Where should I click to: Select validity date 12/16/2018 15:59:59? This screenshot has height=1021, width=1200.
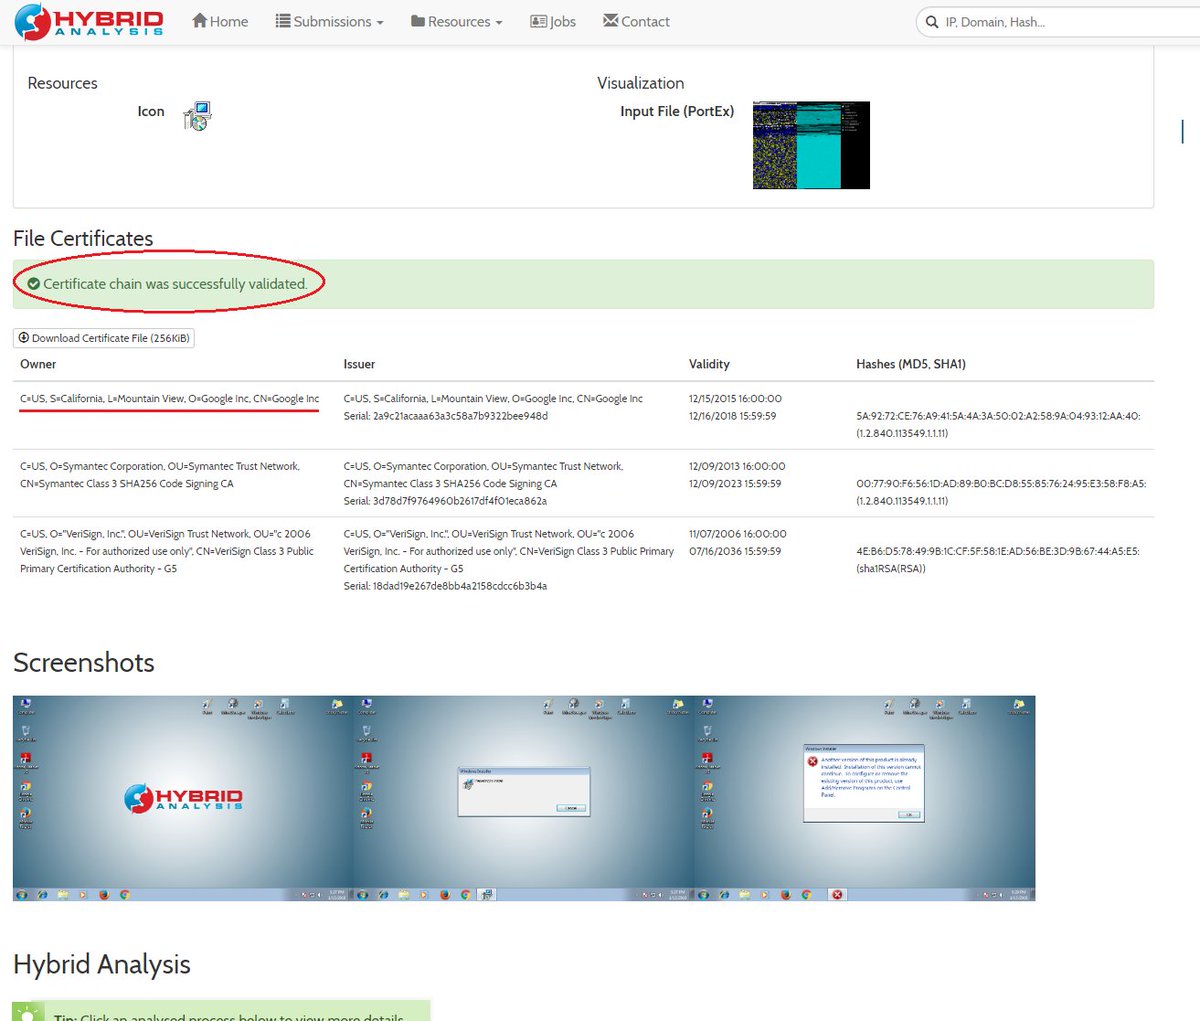(x=732, y=416)
